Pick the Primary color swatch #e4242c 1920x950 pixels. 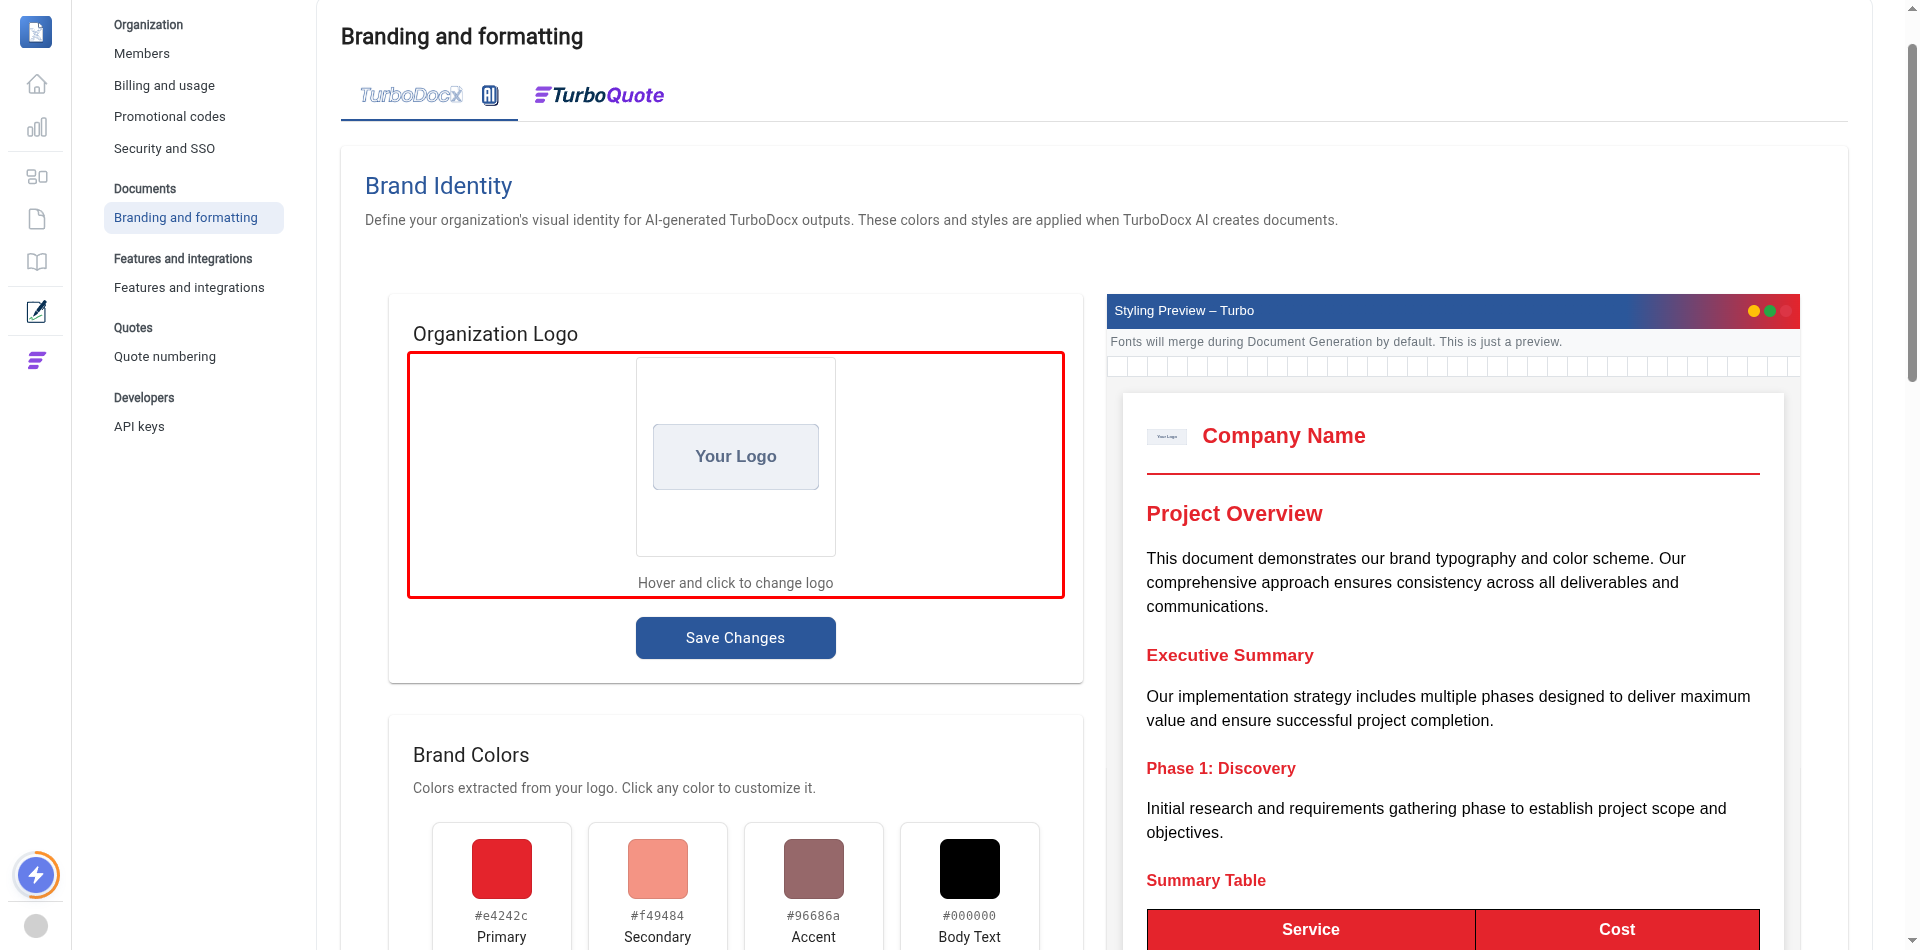click(502, 869)
